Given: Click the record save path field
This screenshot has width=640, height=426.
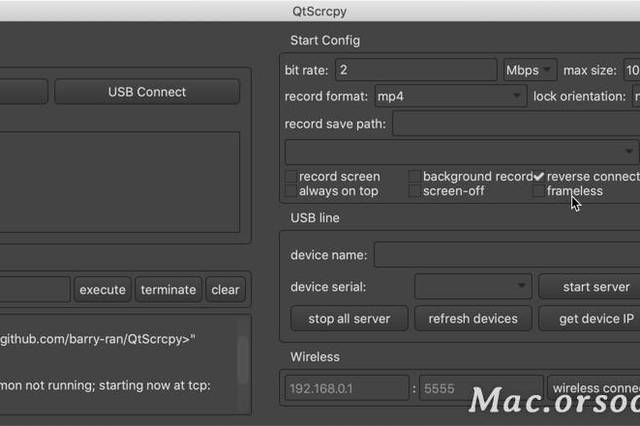Looking at the screenshot, I should coord(516,124).
